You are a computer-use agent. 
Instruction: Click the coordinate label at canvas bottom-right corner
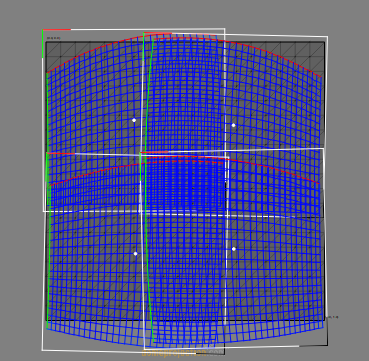(x=332, y=317)
